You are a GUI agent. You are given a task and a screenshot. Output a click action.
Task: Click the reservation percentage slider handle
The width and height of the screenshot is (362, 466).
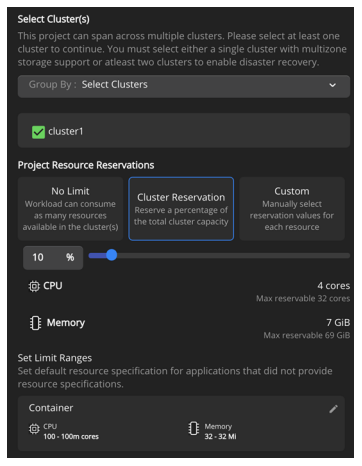click(x=112, y=255)
